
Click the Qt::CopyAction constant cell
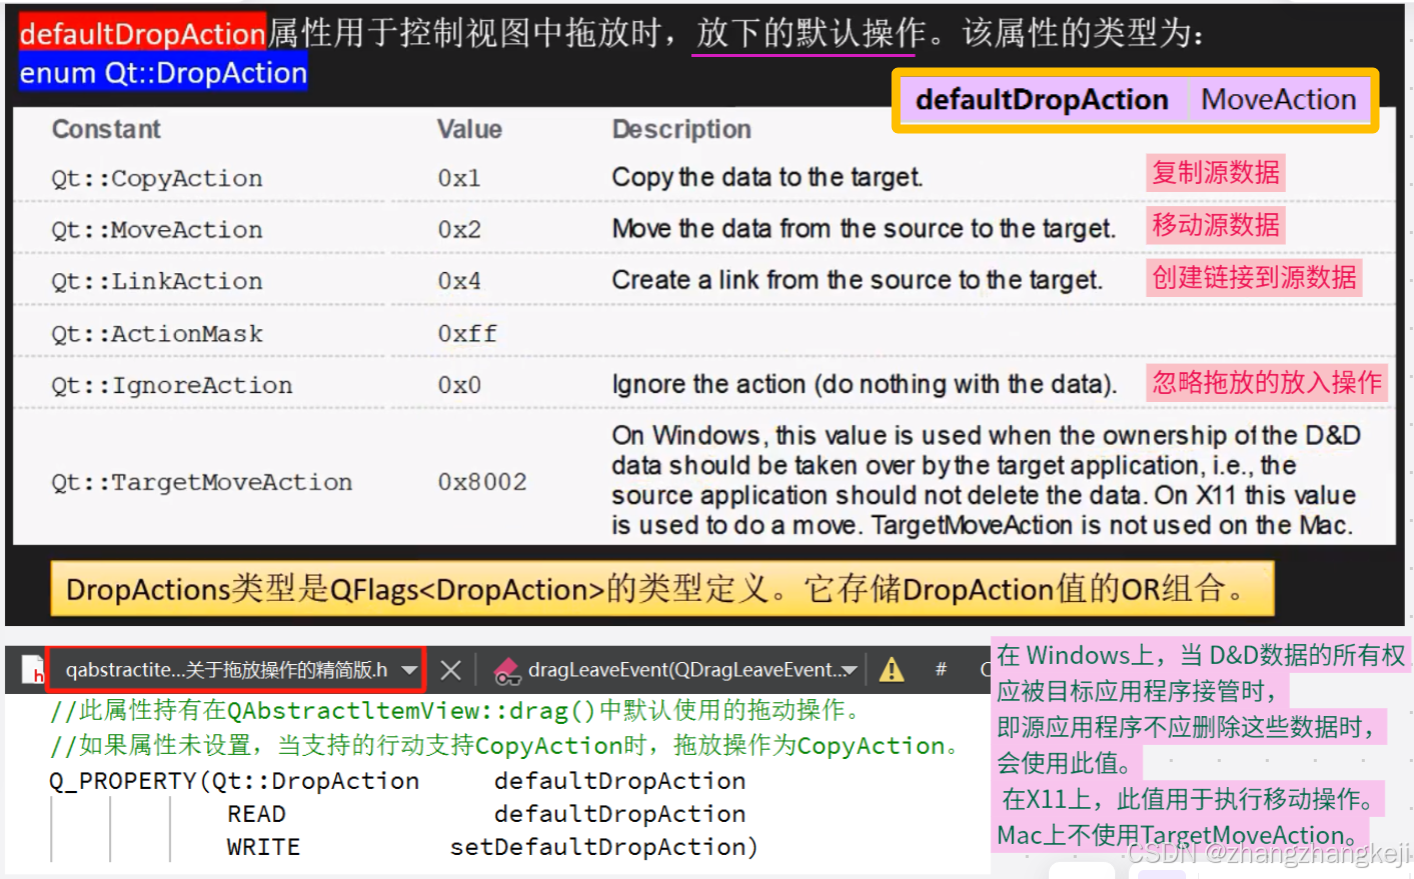(157, 178)
